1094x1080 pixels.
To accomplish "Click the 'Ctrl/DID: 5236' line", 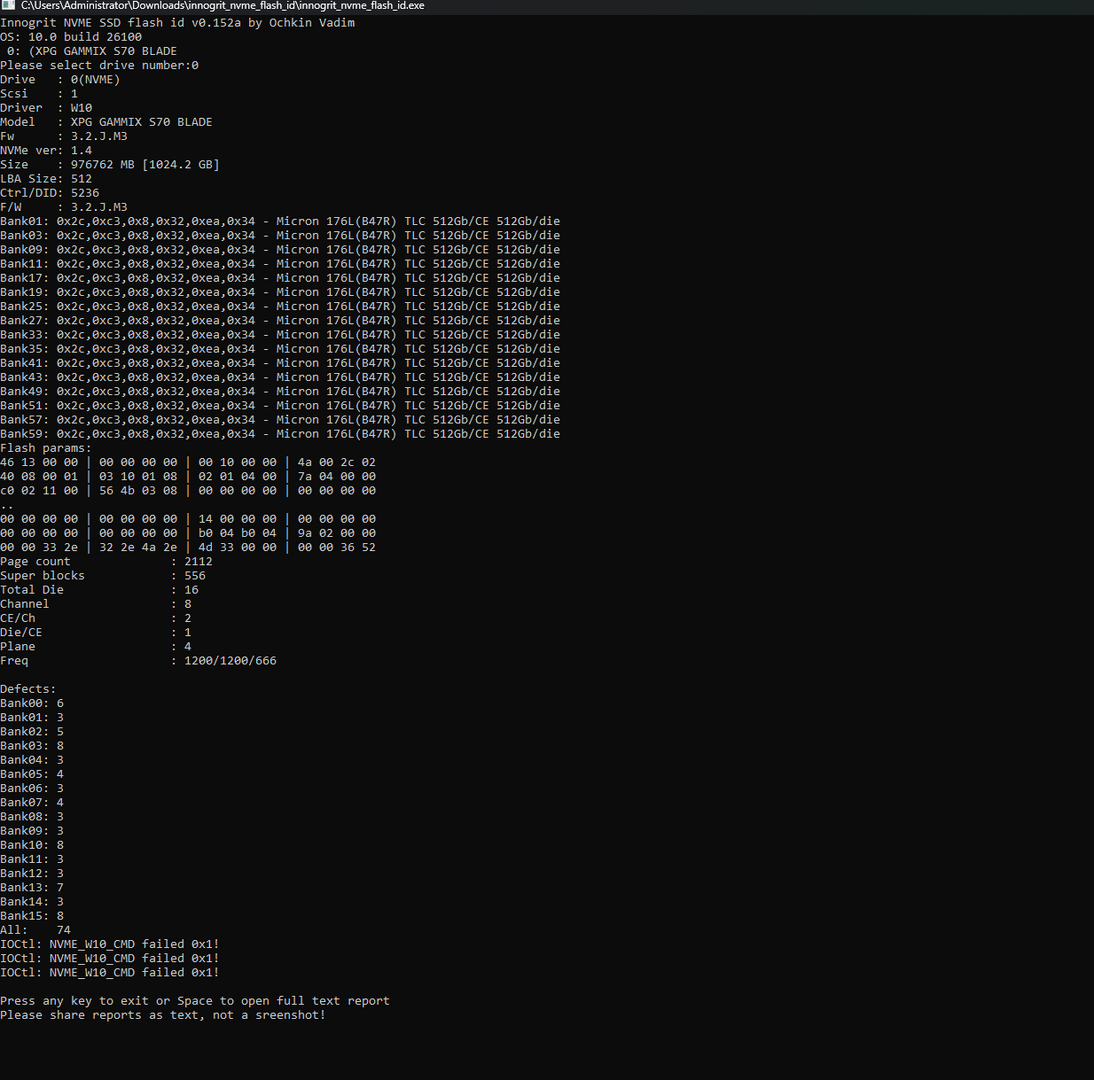I will (50, 193).
